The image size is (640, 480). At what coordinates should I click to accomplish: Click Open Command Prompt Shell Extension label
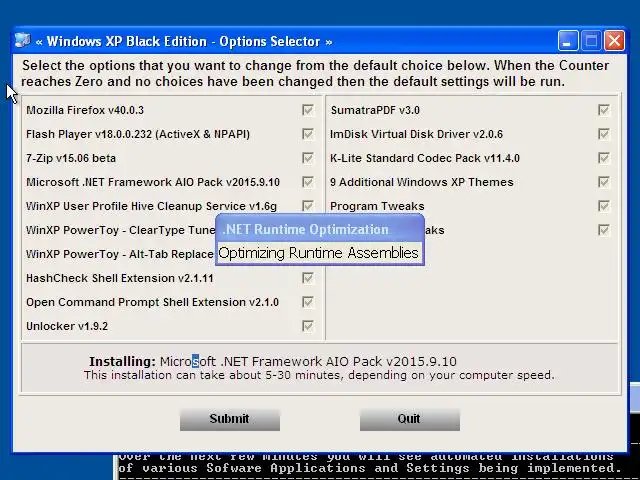[x=152, y=302]
